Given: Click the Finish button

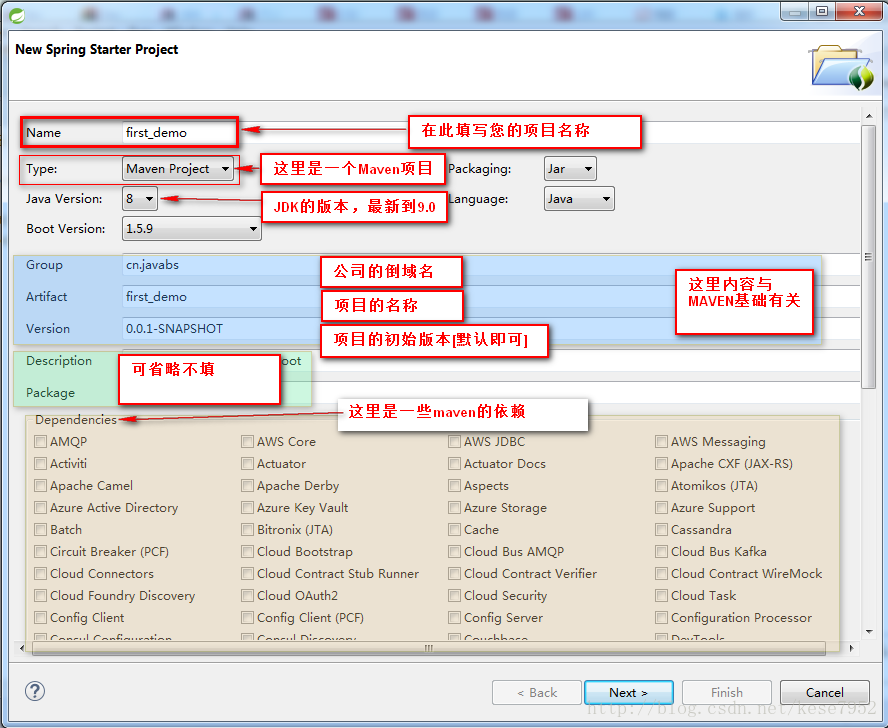Looking at the screenshot, I should pyautogui.click(x=727, y=692).
